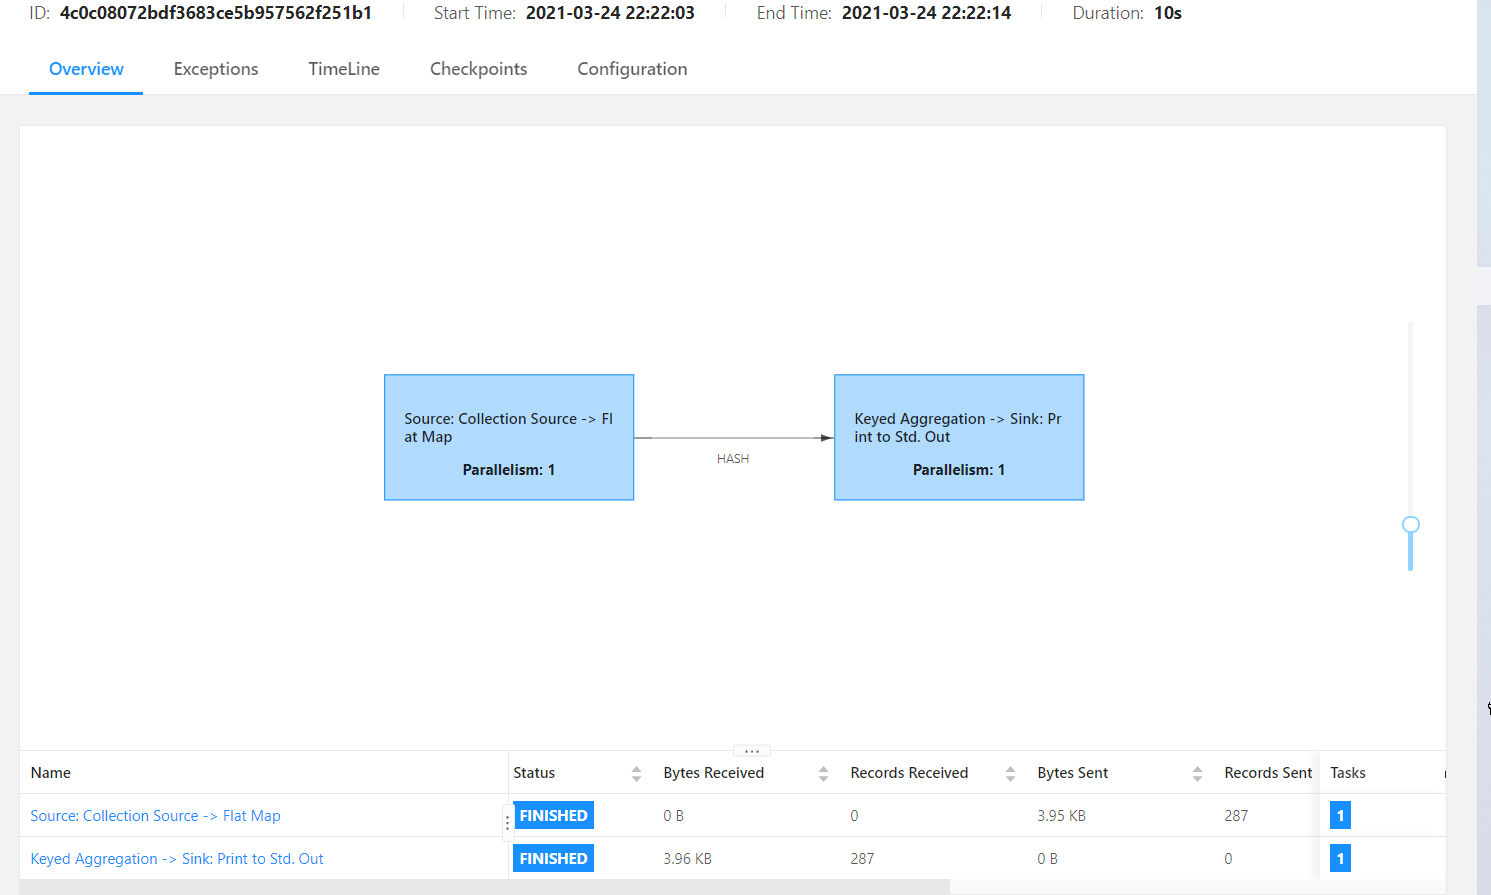The height and width of the screenshot is (895, 1491).
Task: Click the graph zoom slider handle
Action: point(1411,525)
